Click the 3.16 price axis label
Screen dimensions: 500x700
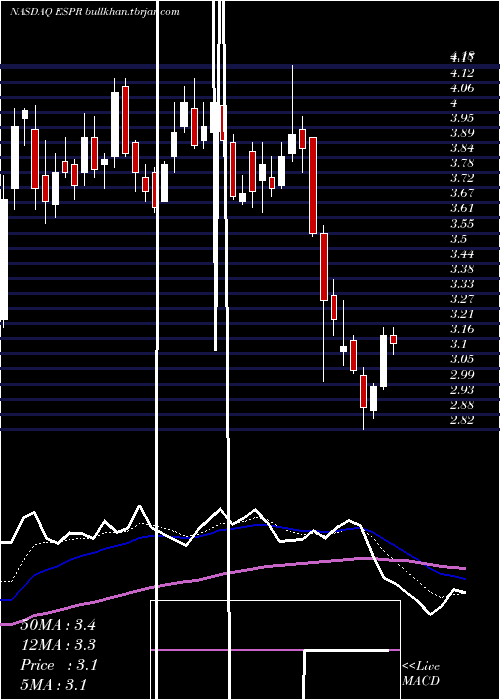coord(462,329)
